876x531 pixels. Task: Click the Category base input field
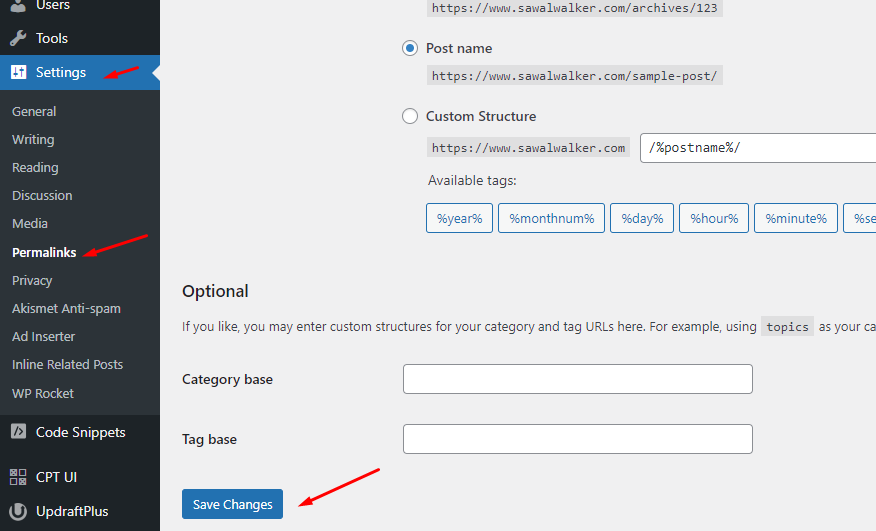click(578, 379)
